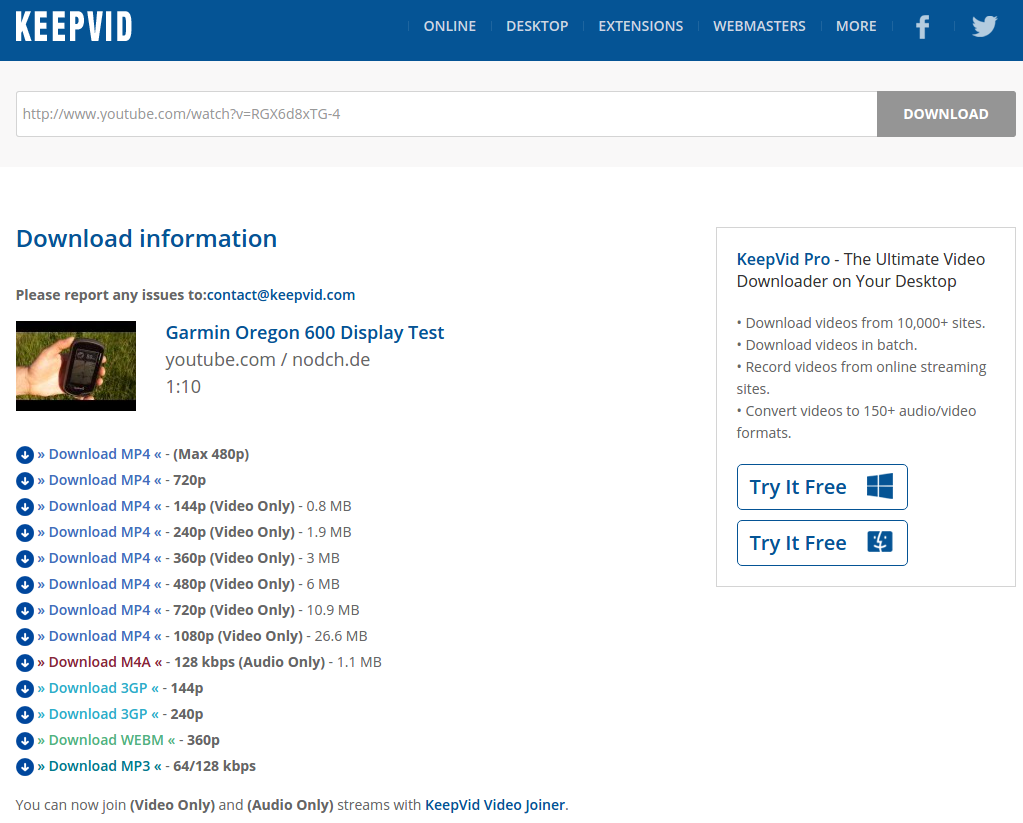
Task: Download MP4 720p Video Only link
Action: pos(99,610)
